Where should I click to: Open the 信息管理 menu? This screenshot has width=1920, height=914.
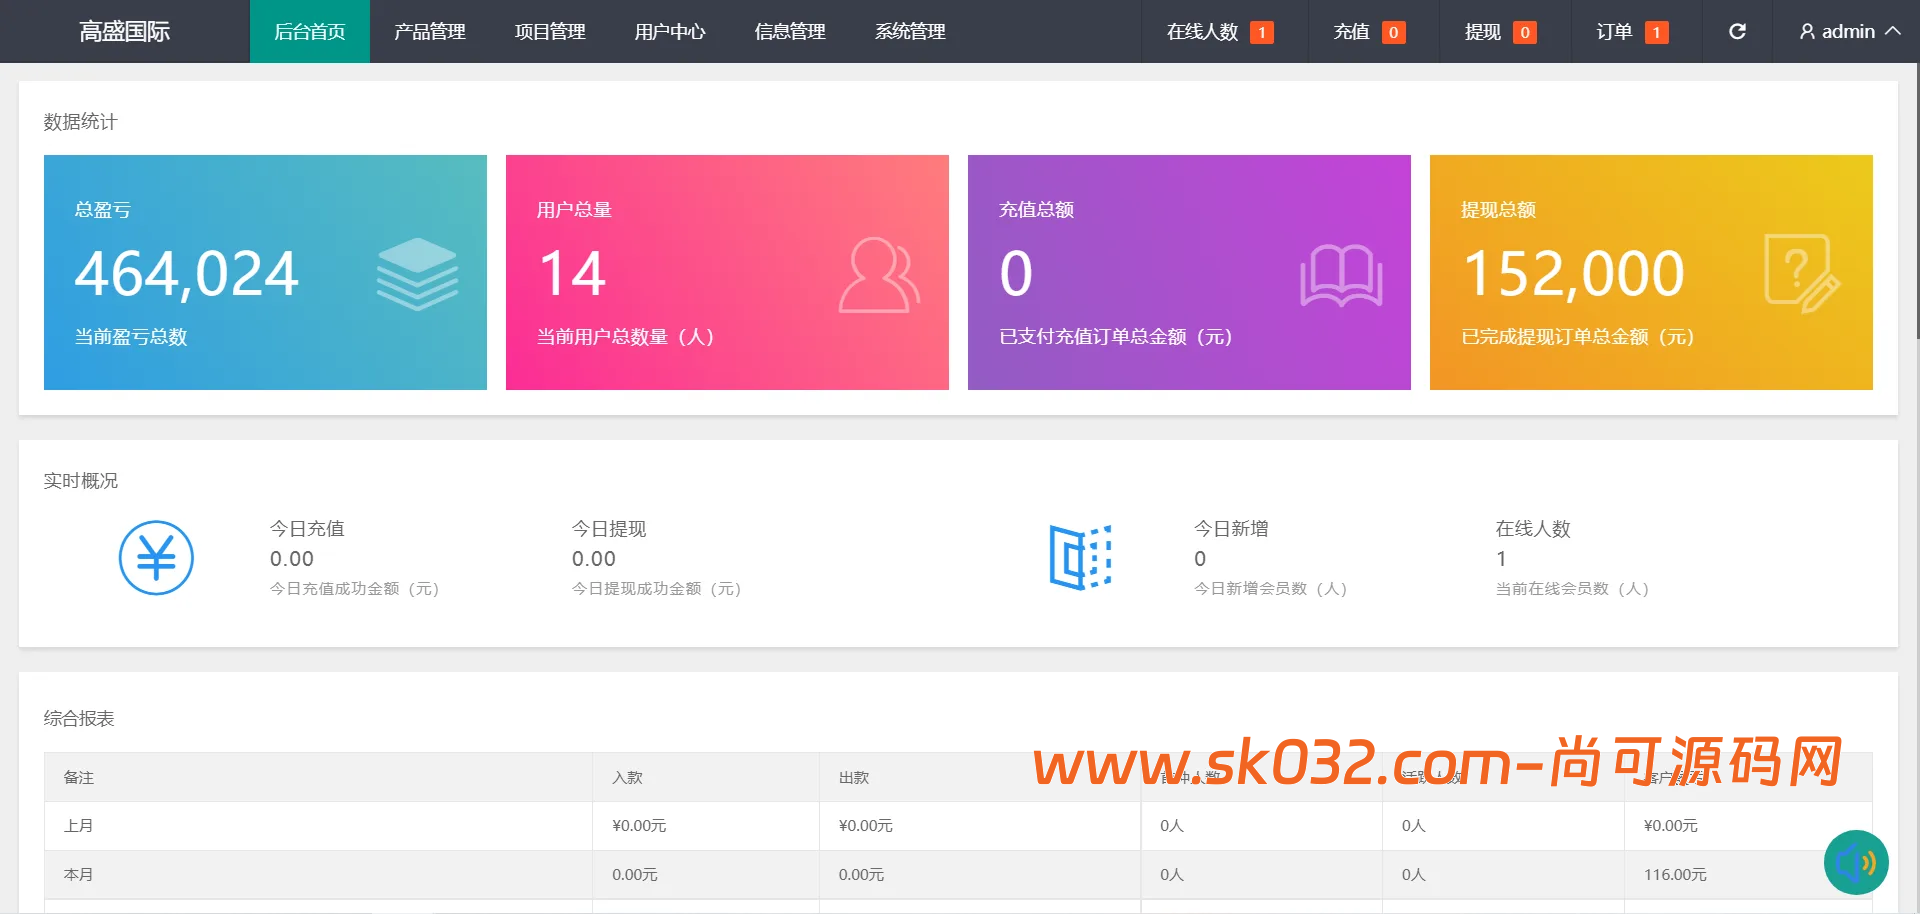coord(790,32)
